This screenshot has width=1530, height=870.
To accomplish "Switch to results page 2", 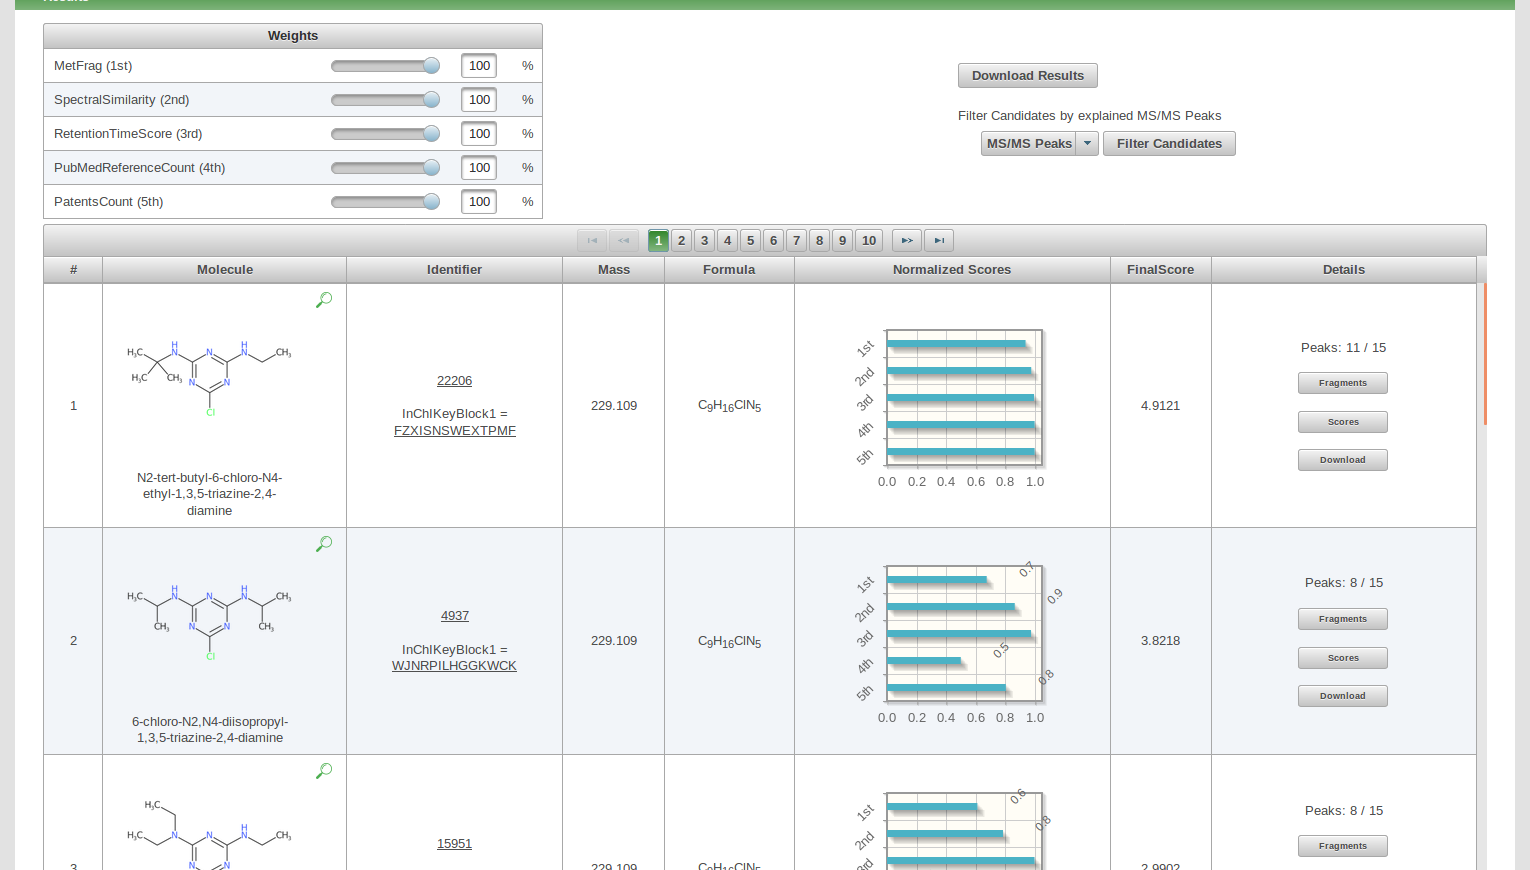I will click(681, 240).
